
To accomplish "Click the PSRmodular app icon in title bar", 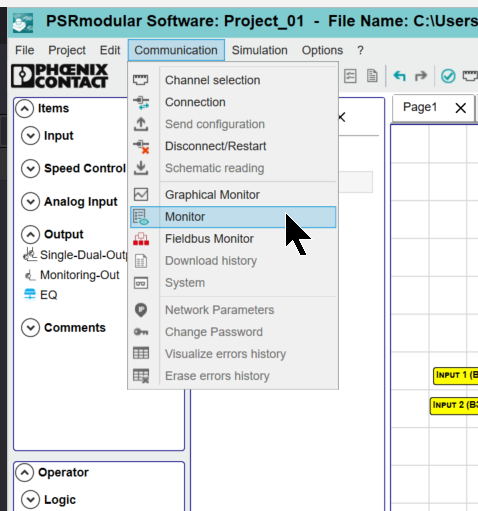I will 23,23.
